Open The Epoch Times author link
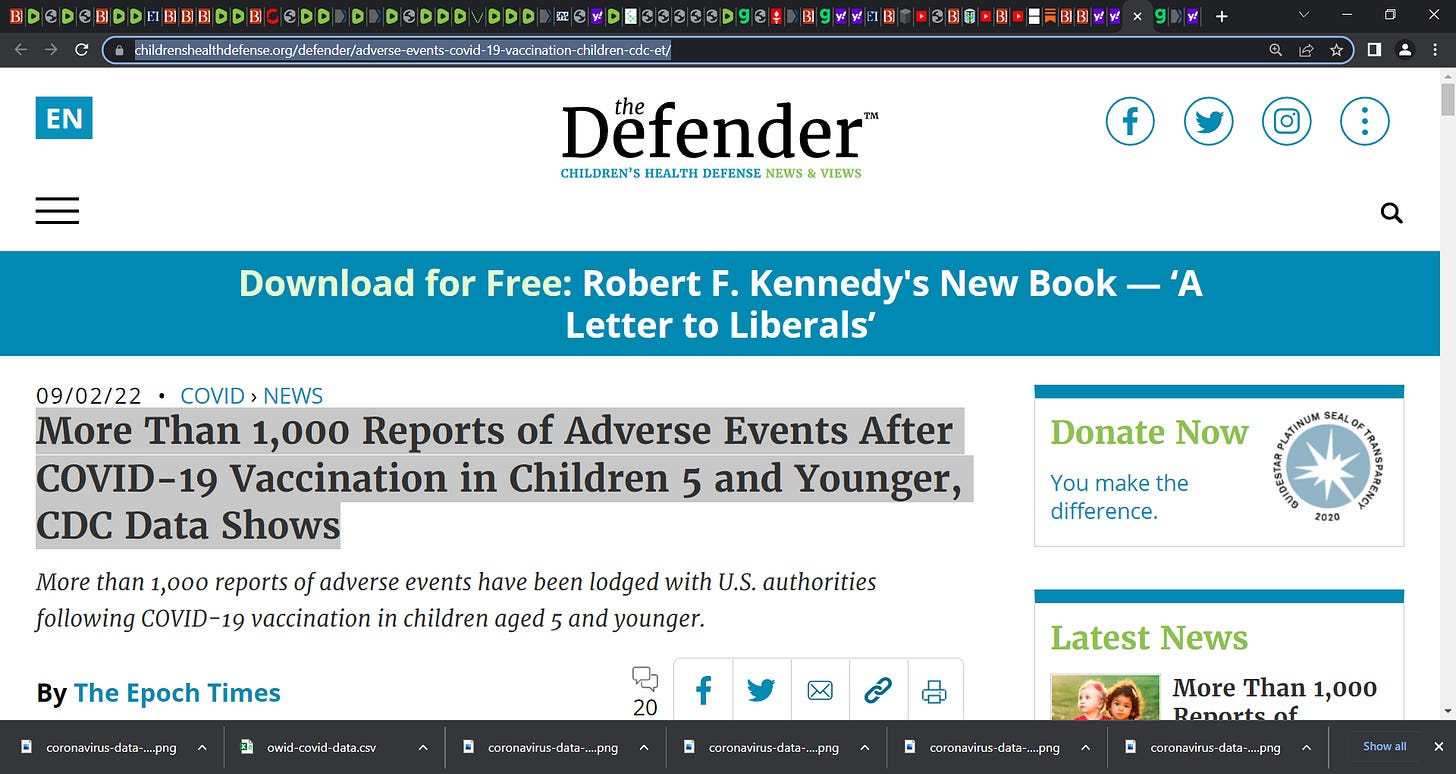The image size is (1456, 774). click(x=177, y=693)
